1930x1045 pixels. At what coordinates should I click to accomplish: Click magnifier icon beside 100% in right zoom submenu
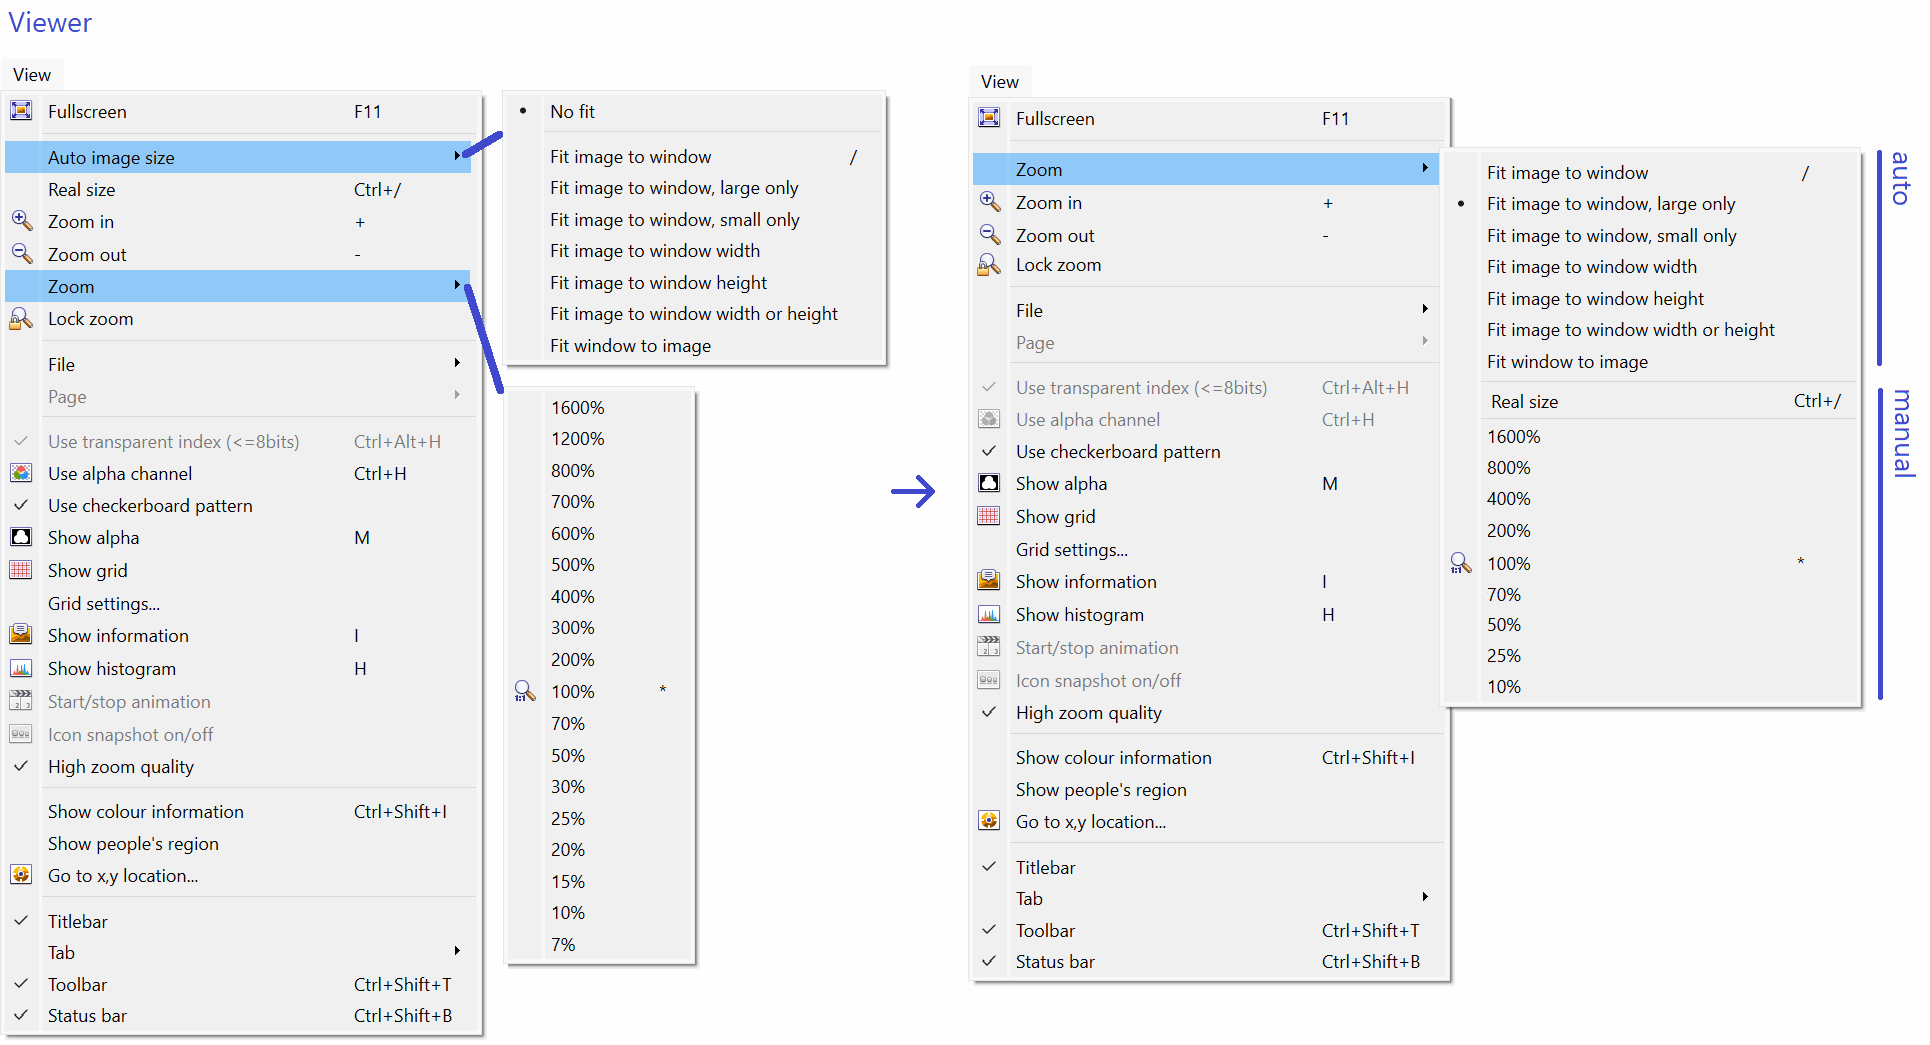[1461, 563]
